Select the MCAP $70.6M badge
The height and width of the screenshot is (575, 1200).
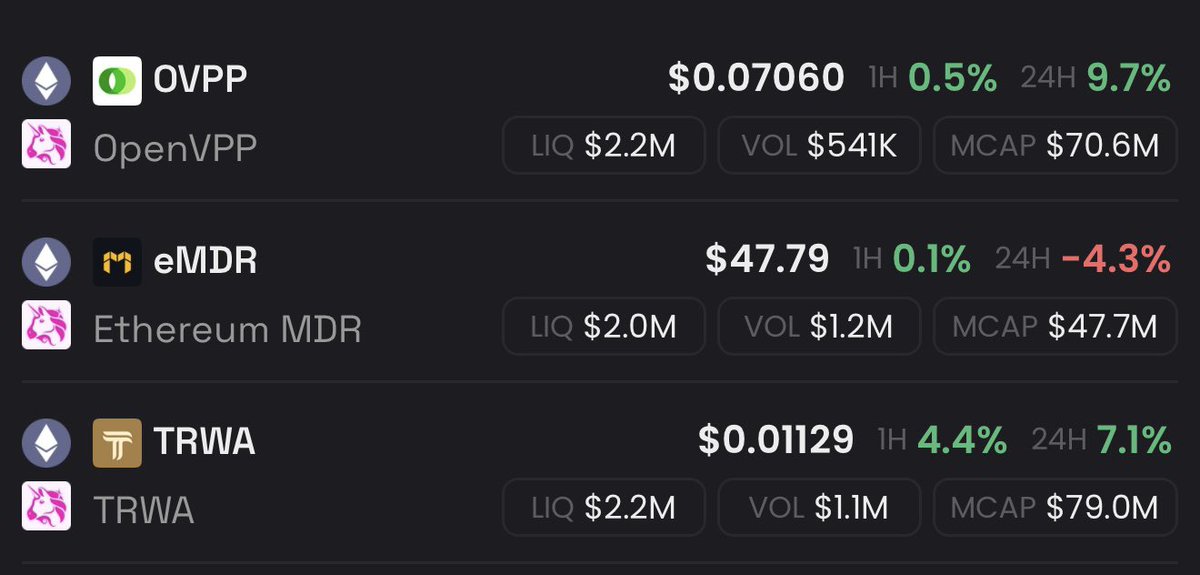tap(1055, 146)
